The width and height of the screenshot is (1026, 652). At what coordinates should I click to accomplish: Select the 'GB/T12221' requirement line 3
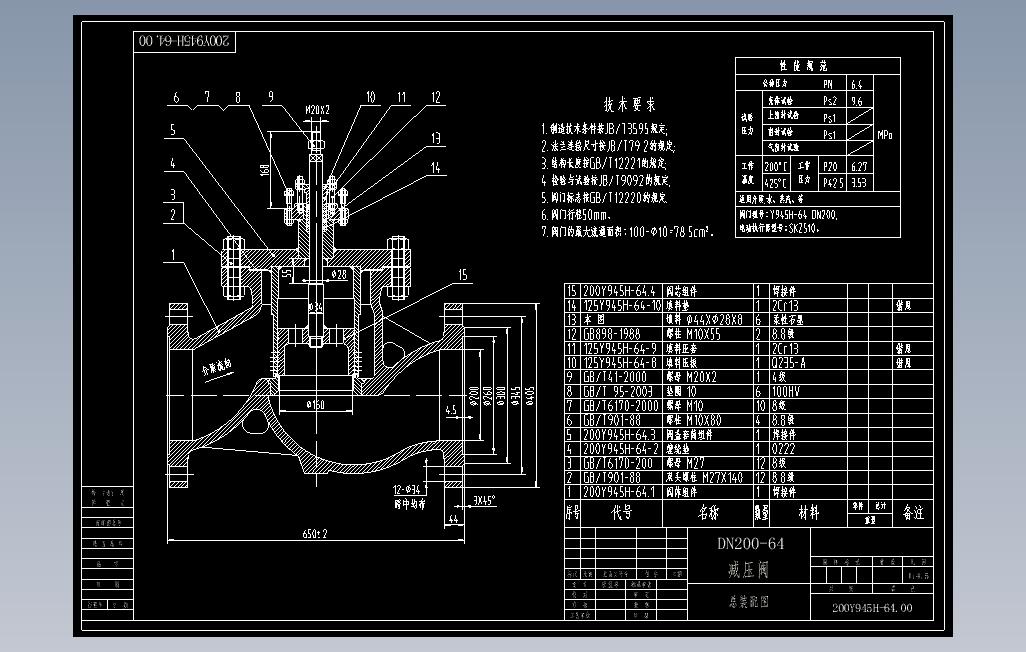[604, 163]
